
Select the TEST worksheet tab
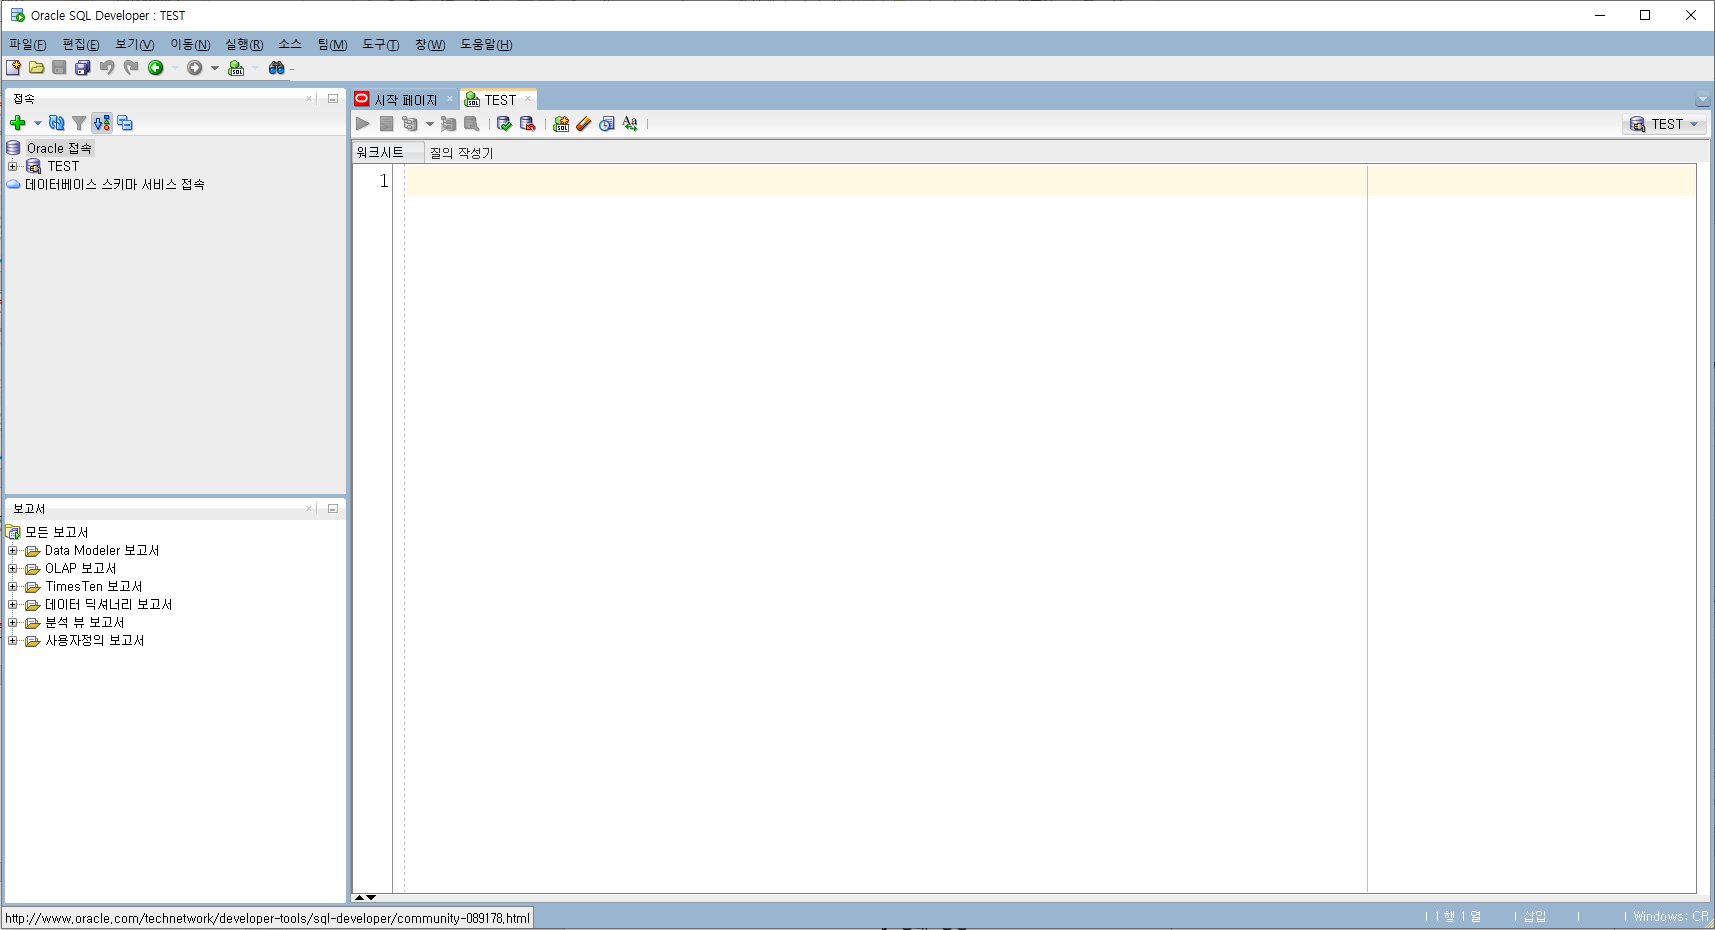[499, 100]
